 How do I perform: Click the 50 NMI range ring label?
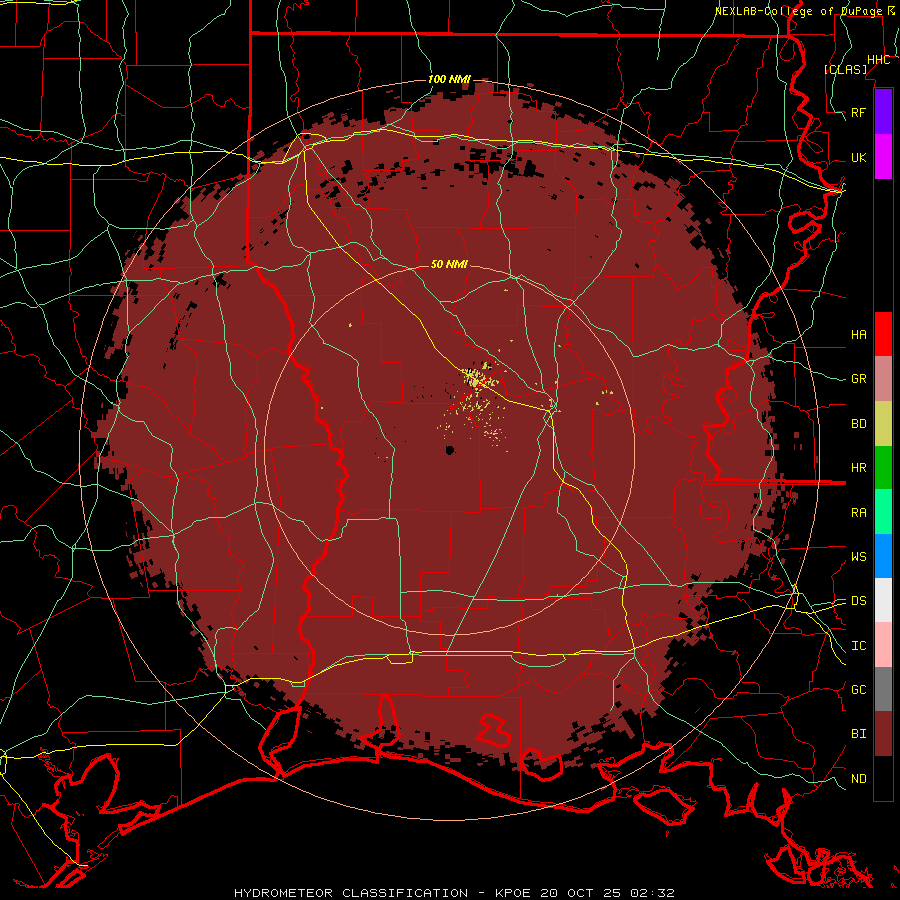(449, 264)
